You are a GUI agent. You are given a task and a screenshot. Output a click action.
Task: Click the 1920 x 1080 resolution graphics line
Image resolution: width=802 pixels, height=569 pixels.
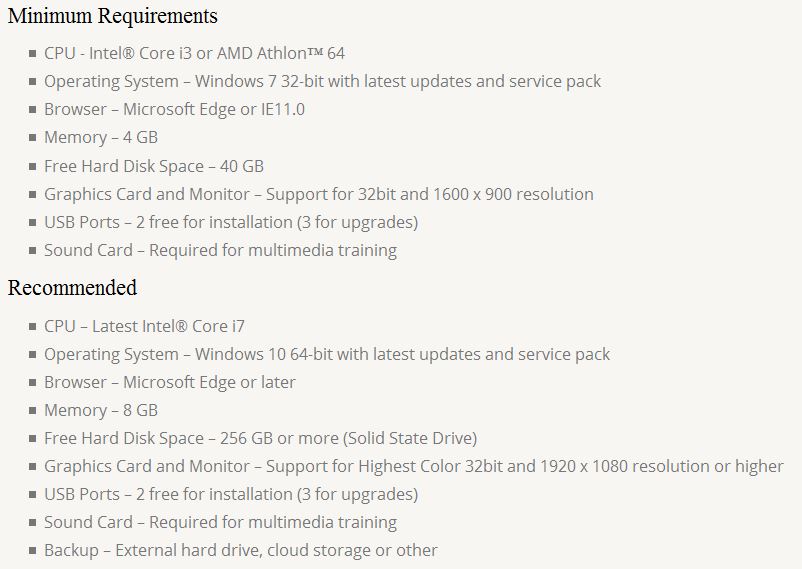click(413, 466)
